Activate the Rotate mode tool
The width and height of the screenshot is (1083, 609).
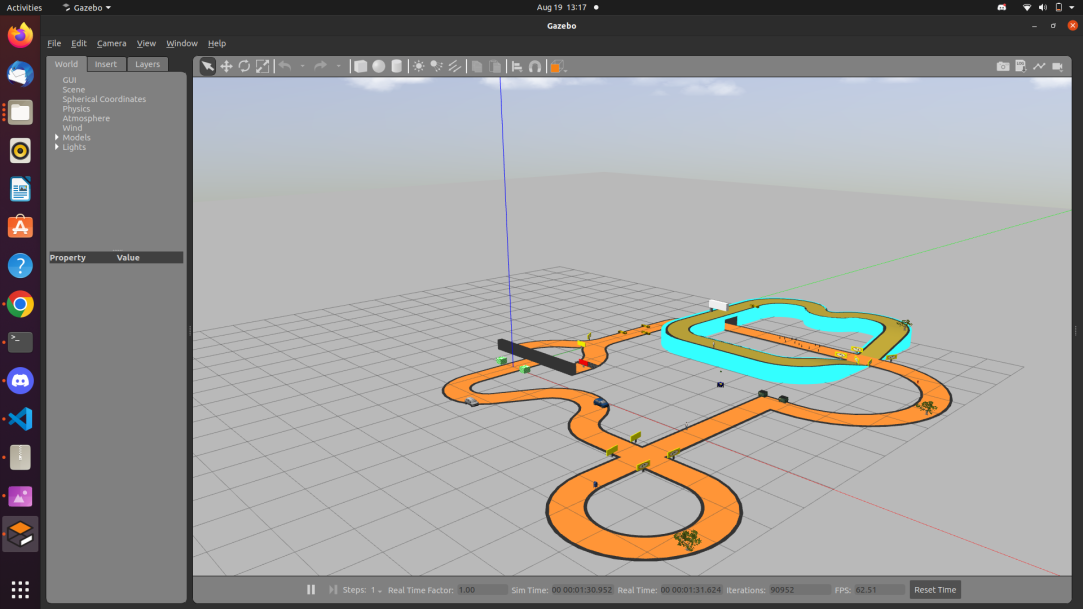click(x=244, y=65)
